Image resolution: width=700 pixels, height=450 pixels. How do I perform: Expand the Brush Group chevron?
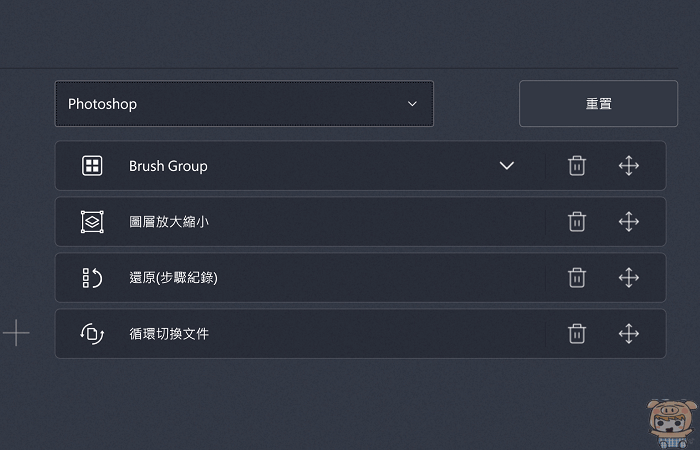[x=507, y=166]
